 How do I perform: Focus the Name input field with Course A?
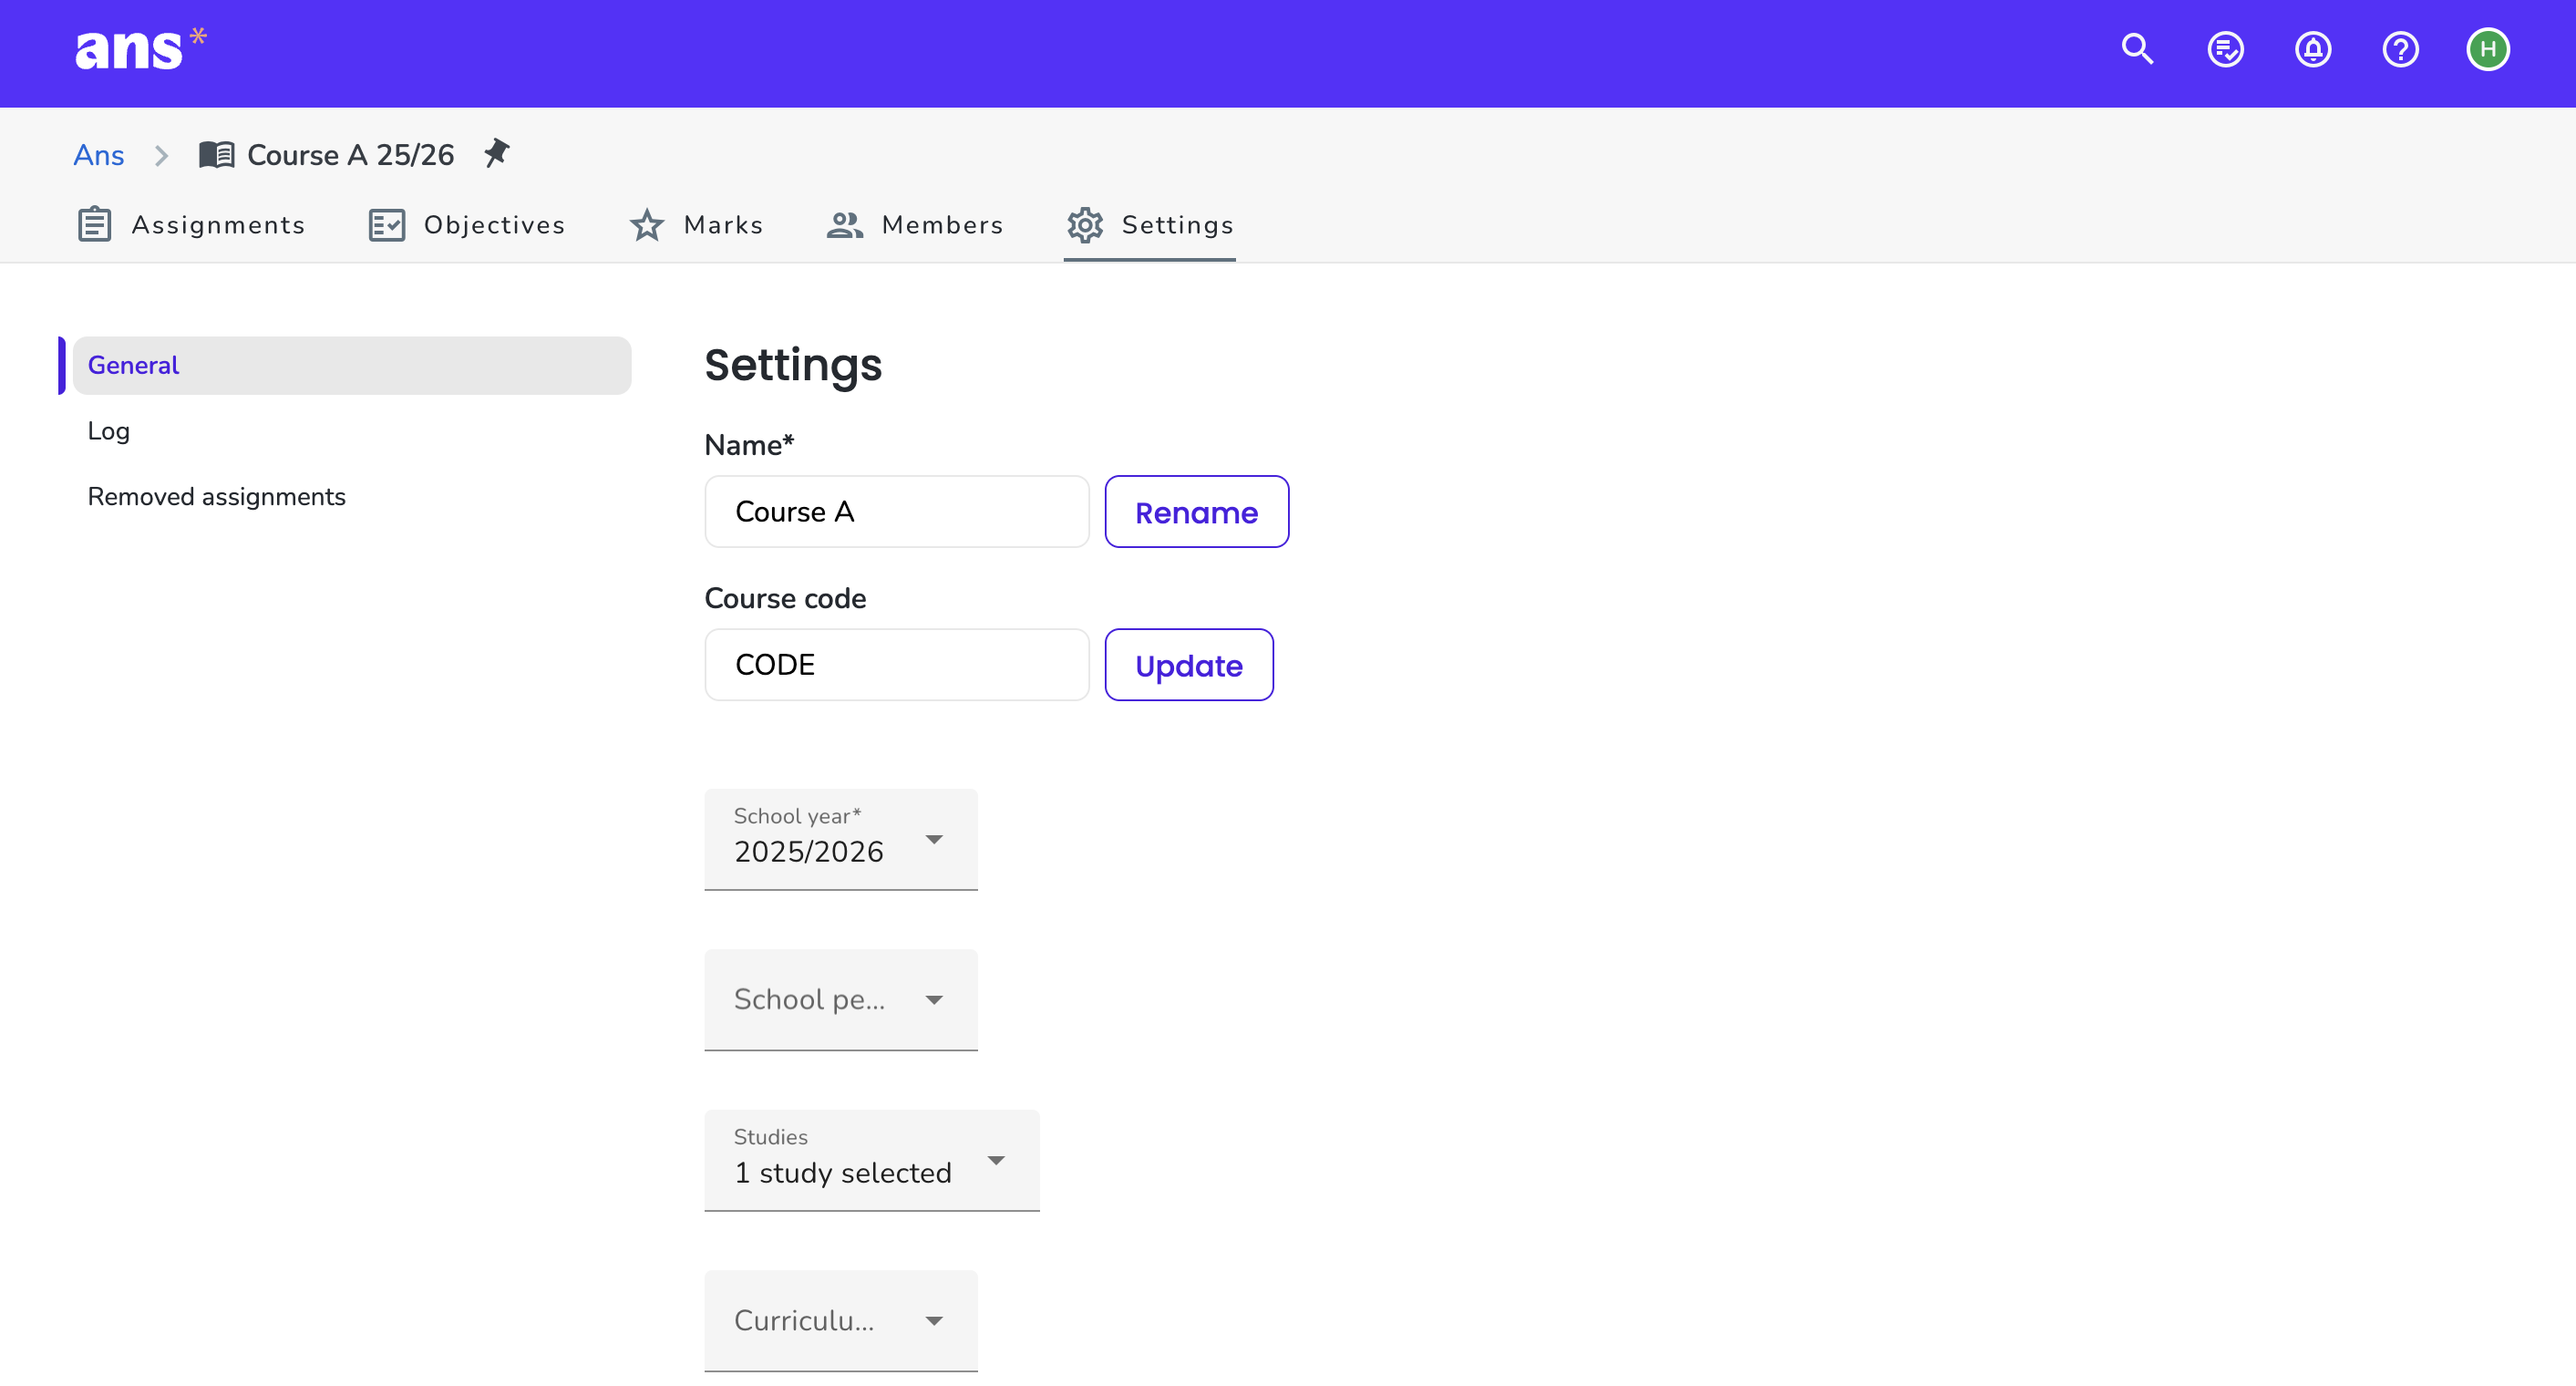tap(897, 512)
